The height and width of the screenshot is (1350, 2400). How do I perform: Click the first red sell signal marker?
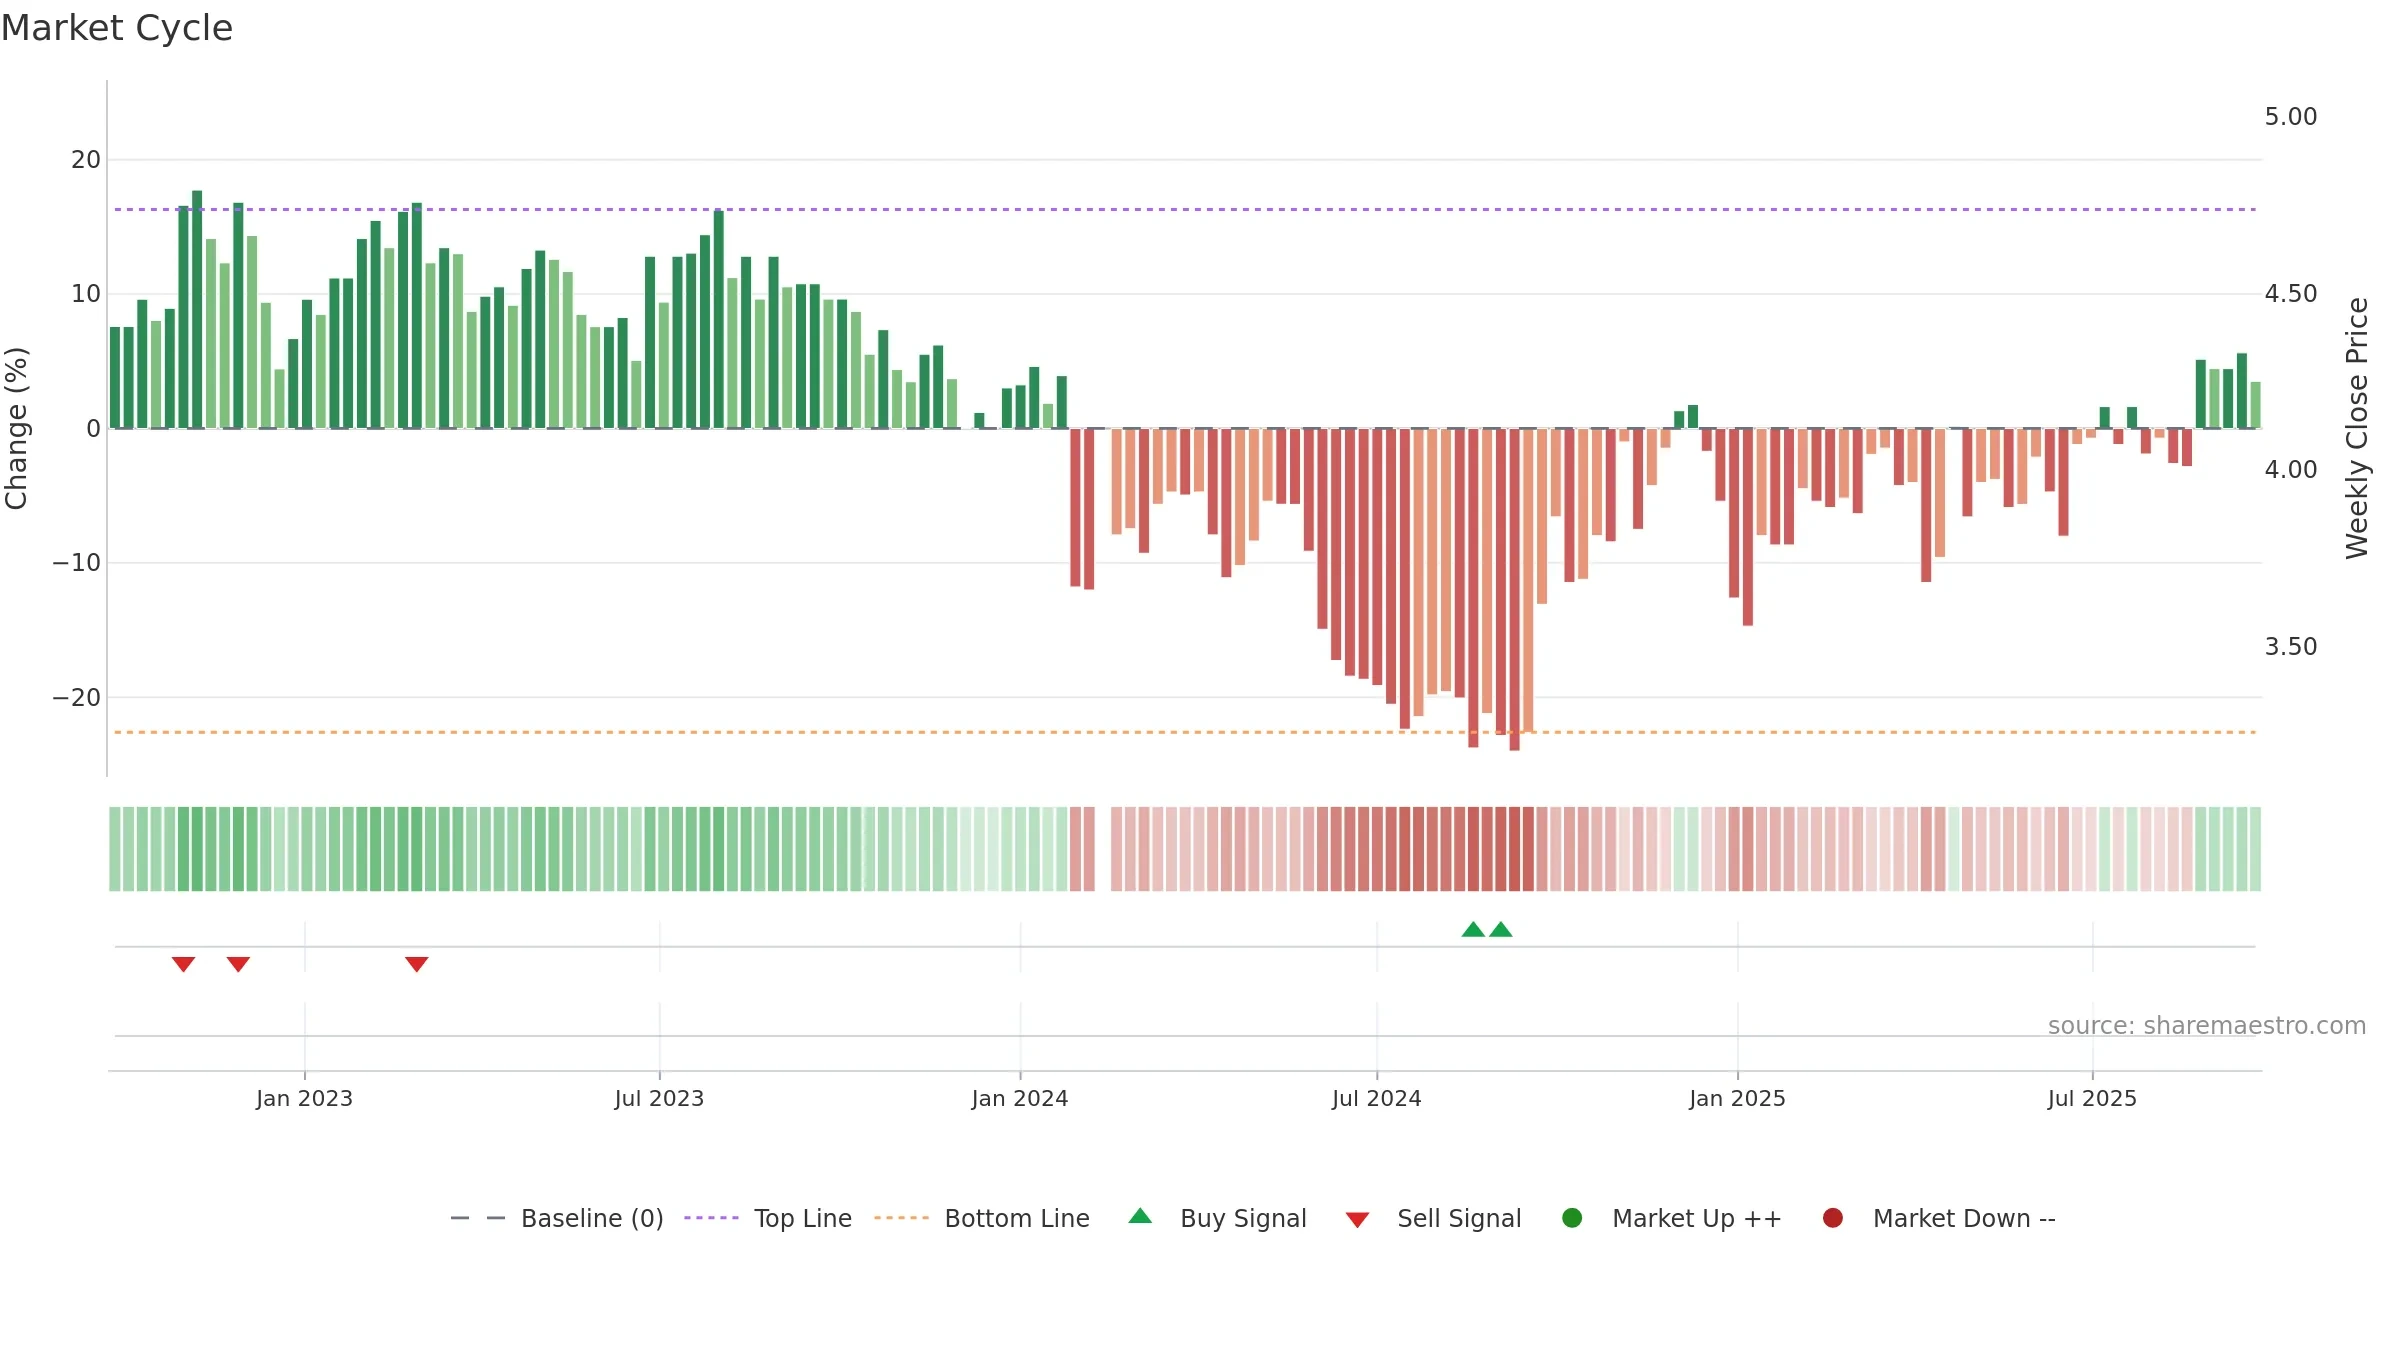pyautogui.click(x=183, y=964)
